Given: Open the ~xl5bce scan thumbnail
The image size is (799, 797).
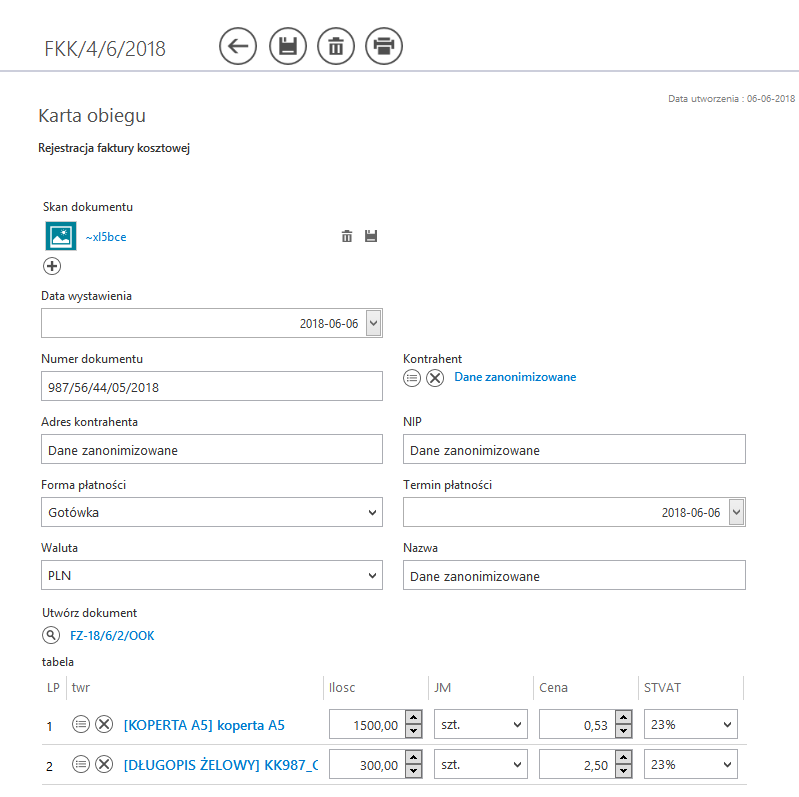Looking at the screenshot, I should pos(61,236).
